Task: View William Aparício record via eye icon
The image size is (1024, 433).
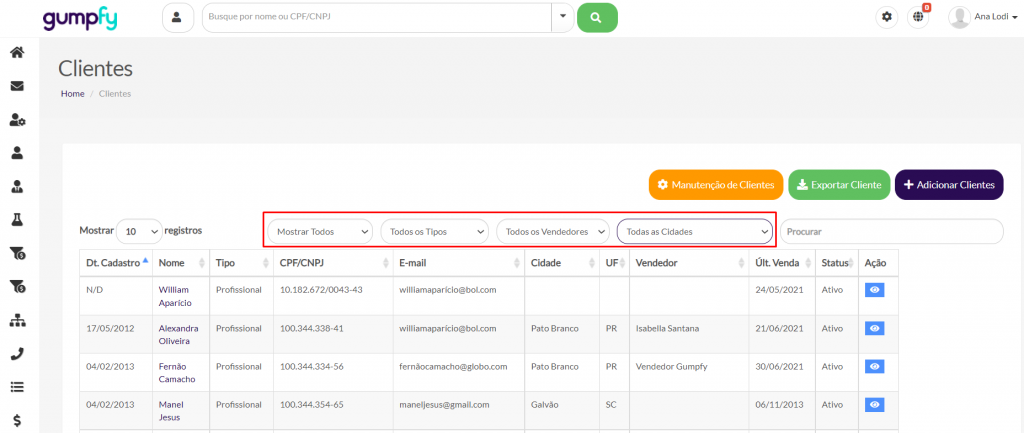Action: (x=875, y=289)
